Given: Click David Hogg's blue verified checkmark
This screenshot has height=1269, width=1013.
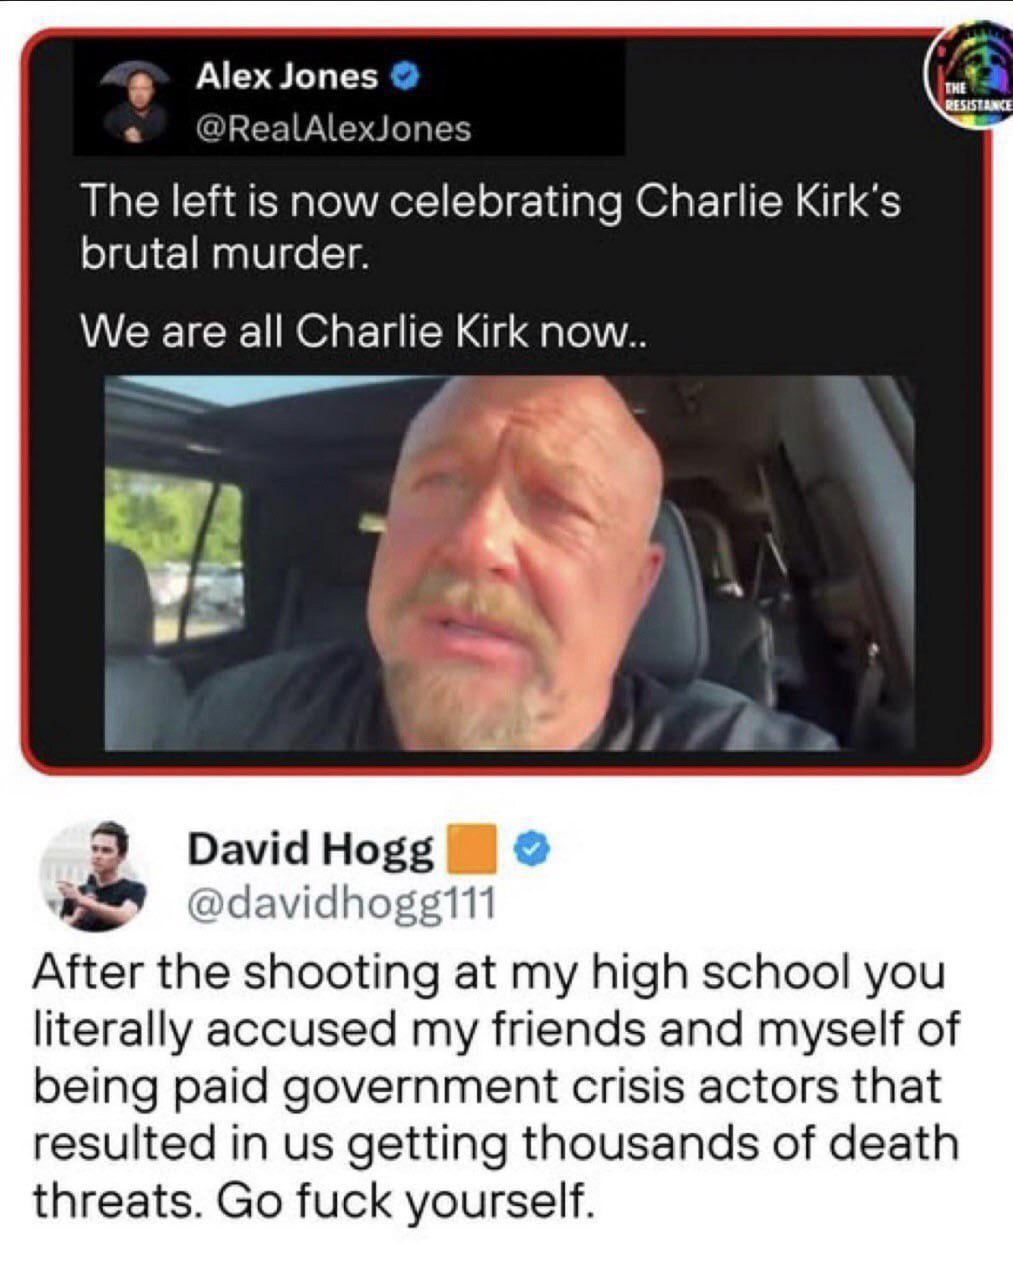Looking at the screenshot, I should pos(533,850).
